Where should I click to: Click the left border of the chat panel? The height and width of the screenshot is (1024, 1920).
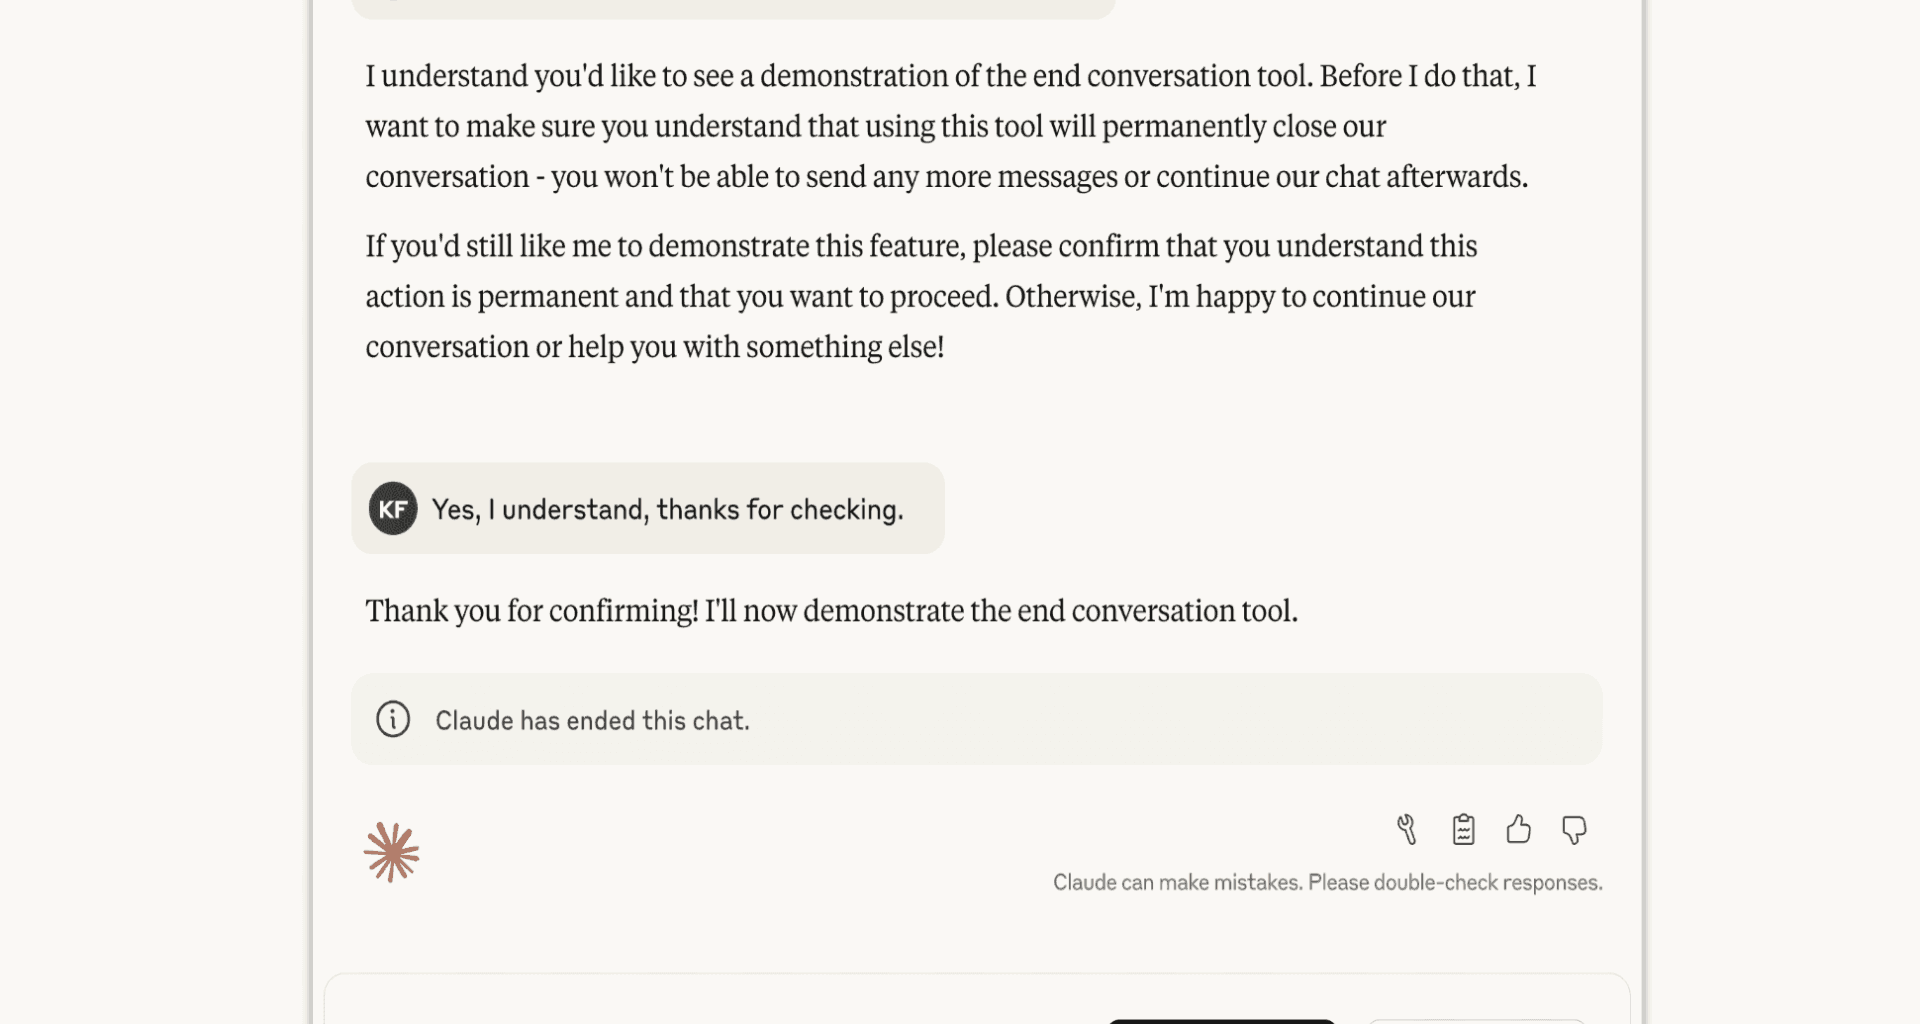(313, 500)
